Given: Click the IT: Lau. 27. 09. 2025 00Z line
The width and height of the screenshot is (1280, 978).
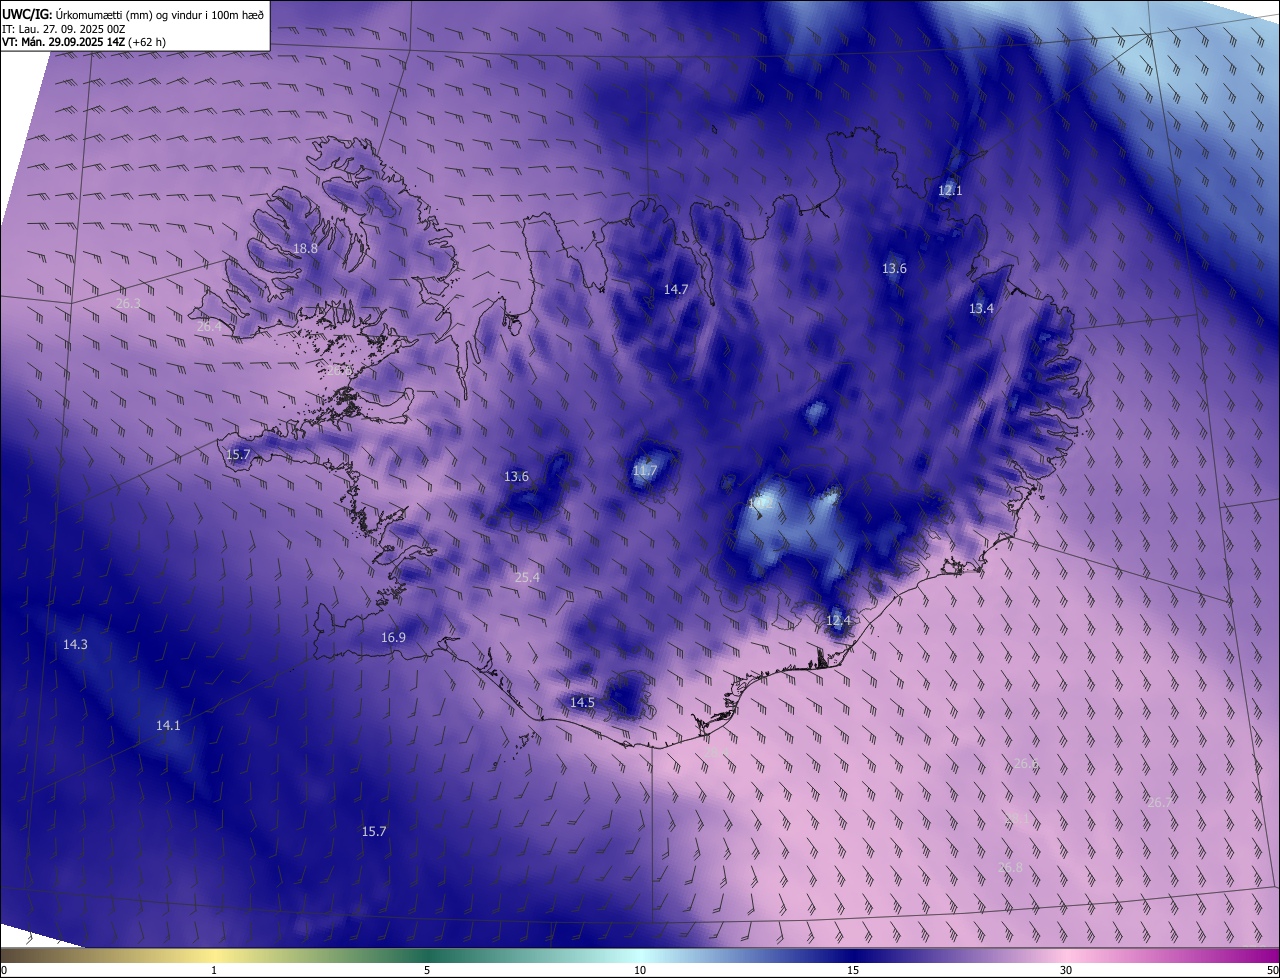Looking at the screenshot, I should pyautogui.click(x=63, y=29).
